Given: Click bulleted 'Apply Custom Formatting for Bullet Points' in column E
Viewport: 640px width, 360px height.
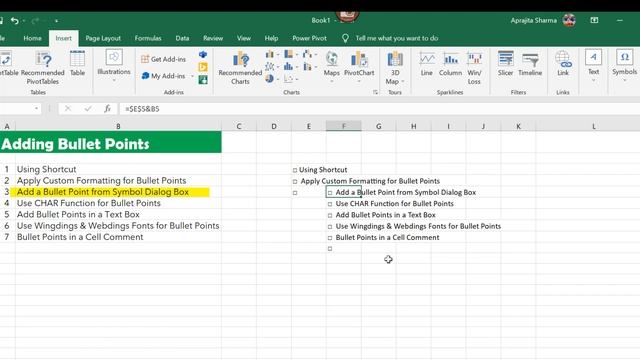Looking at the screenshot, I should [x=367, y=181].
